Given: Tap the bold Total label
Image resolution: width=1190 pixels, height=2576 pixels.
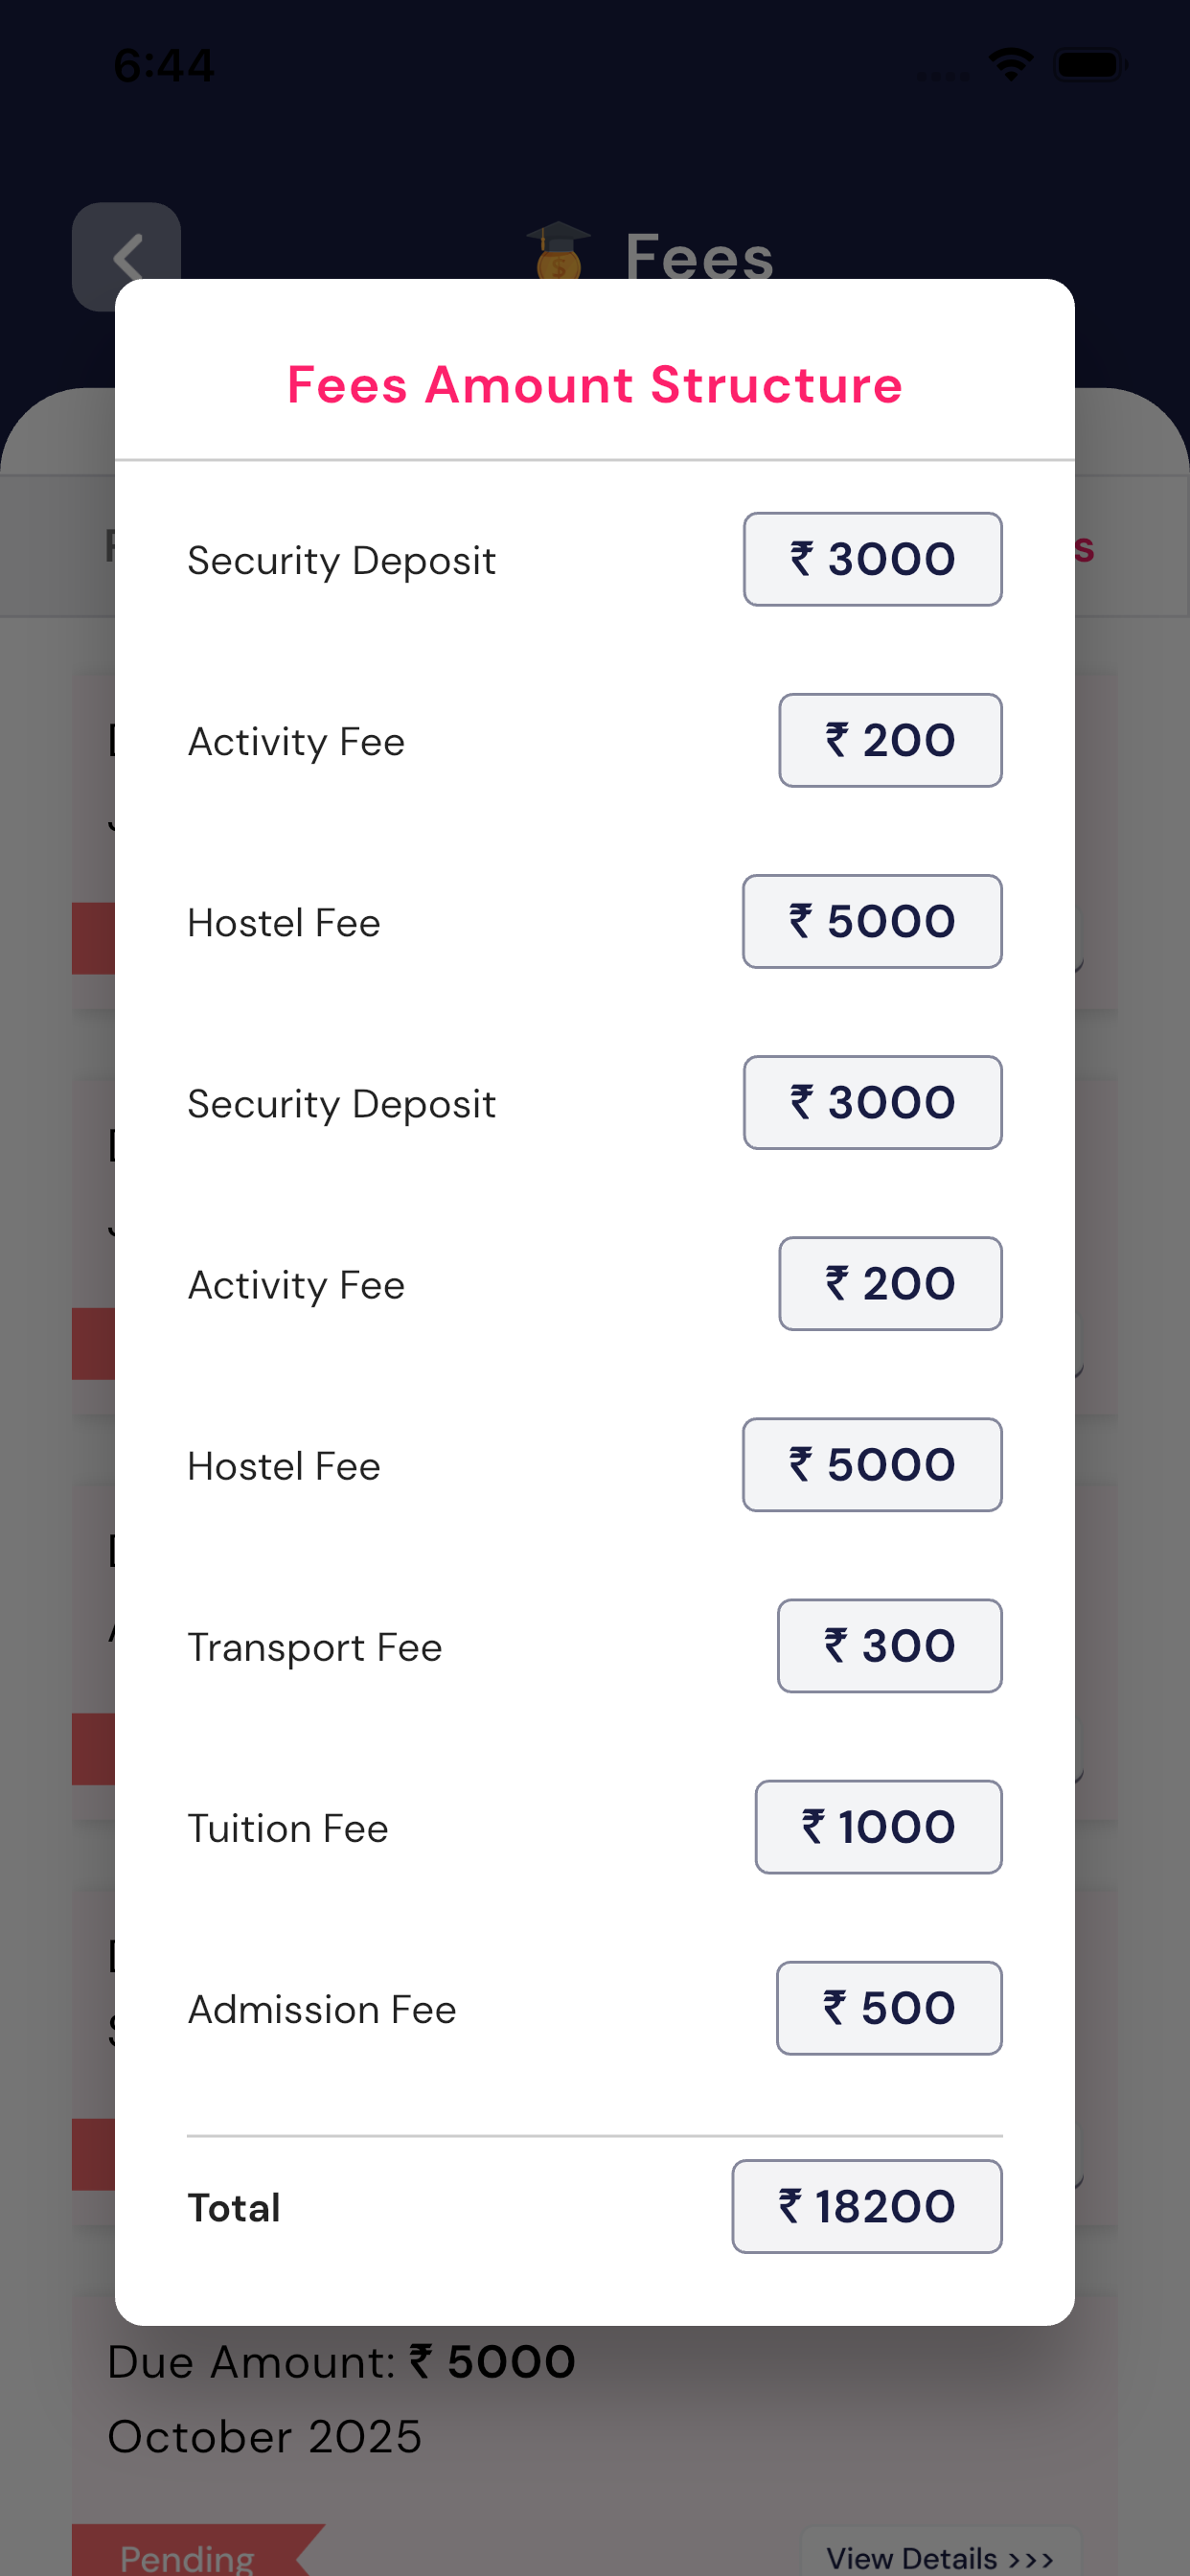Looking at the screenshot, I should [x=234, y=2207].
